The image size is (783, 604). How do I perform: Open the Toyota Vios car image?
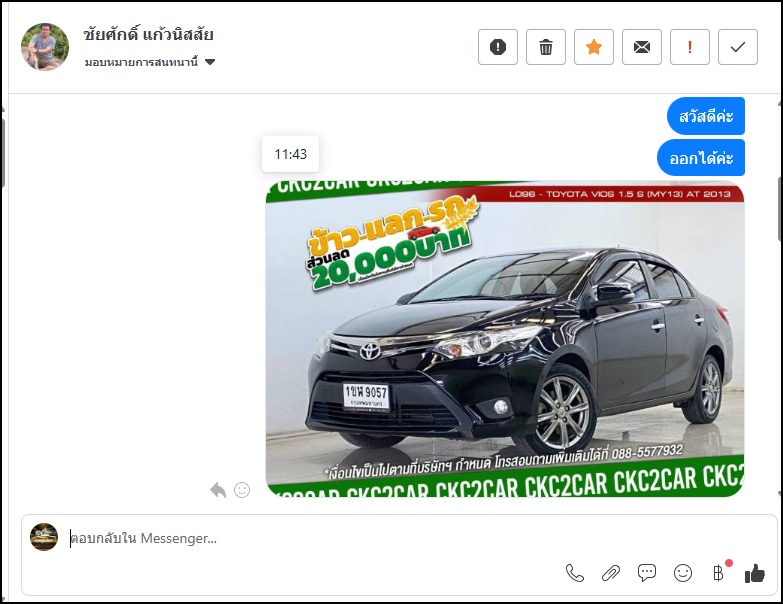click(505, 339)
